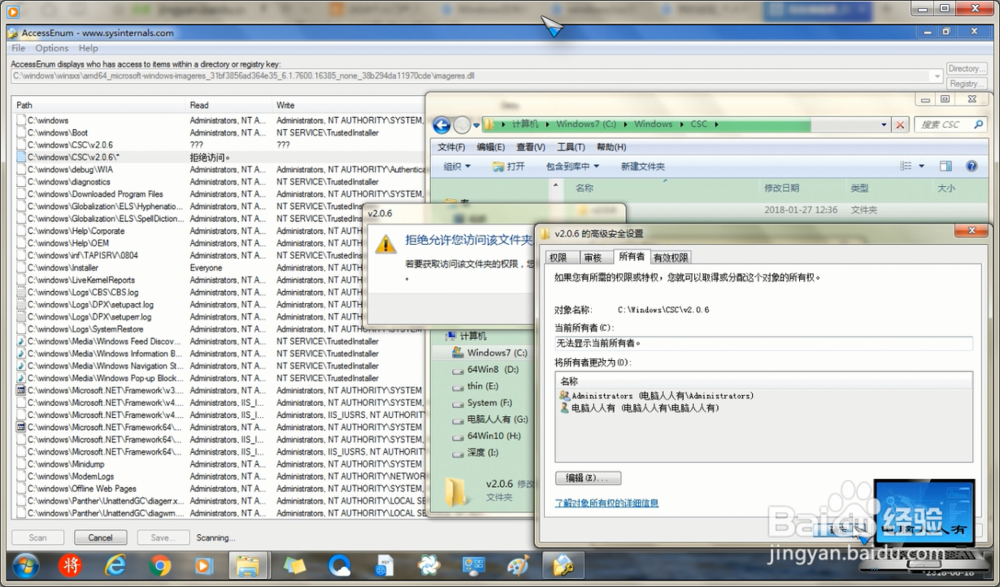
Task: Expand breadcrumb chevron after 计算机
Action: (x=548, y=124)
